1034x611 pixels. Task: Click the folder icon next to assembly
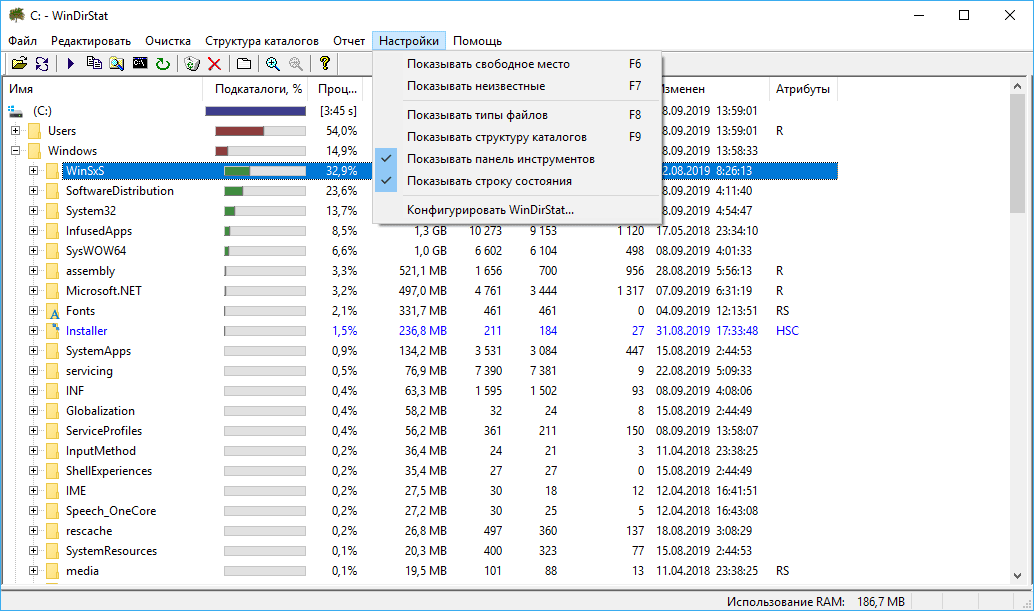[53, 271]
